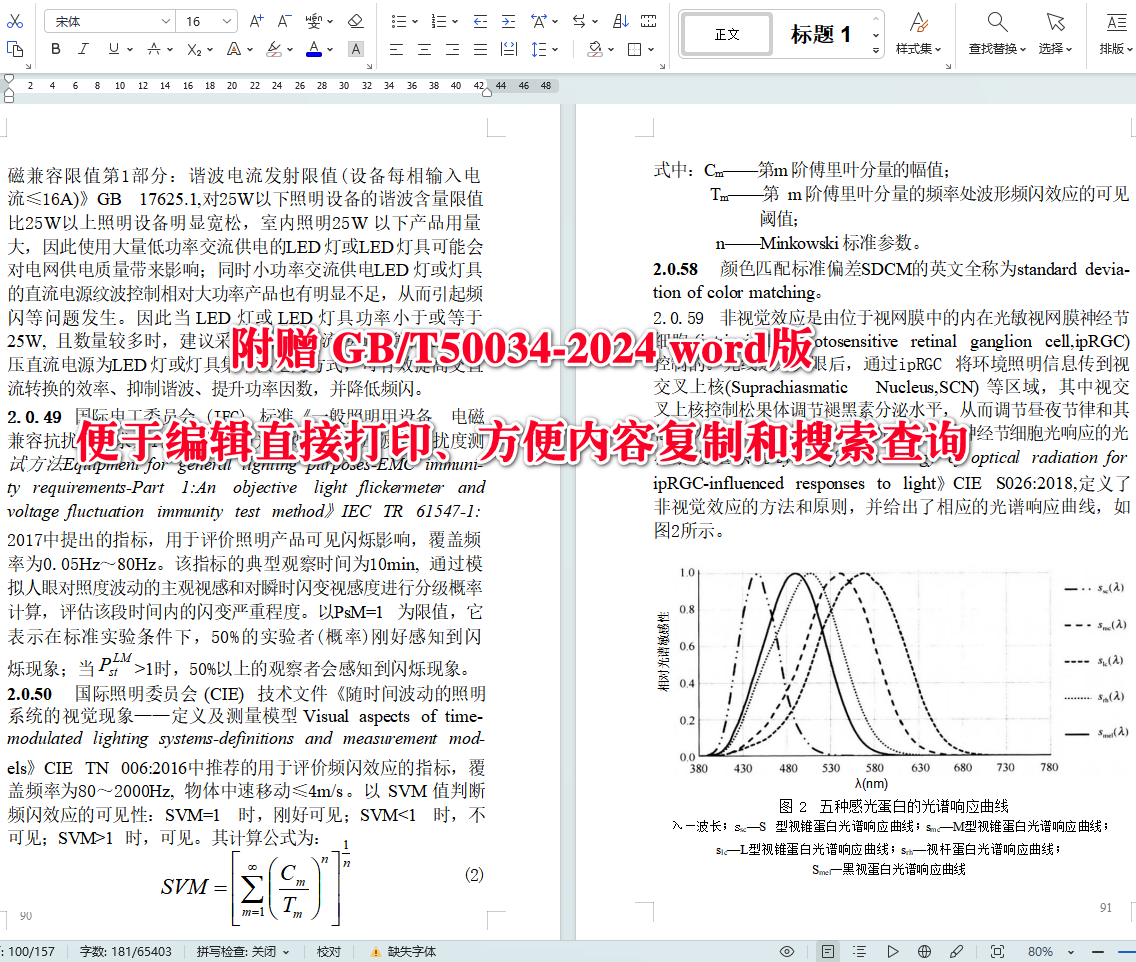This screenshot has height=962, width=1136.
Task: Increase paragraph indent
Action: (509, 21)
